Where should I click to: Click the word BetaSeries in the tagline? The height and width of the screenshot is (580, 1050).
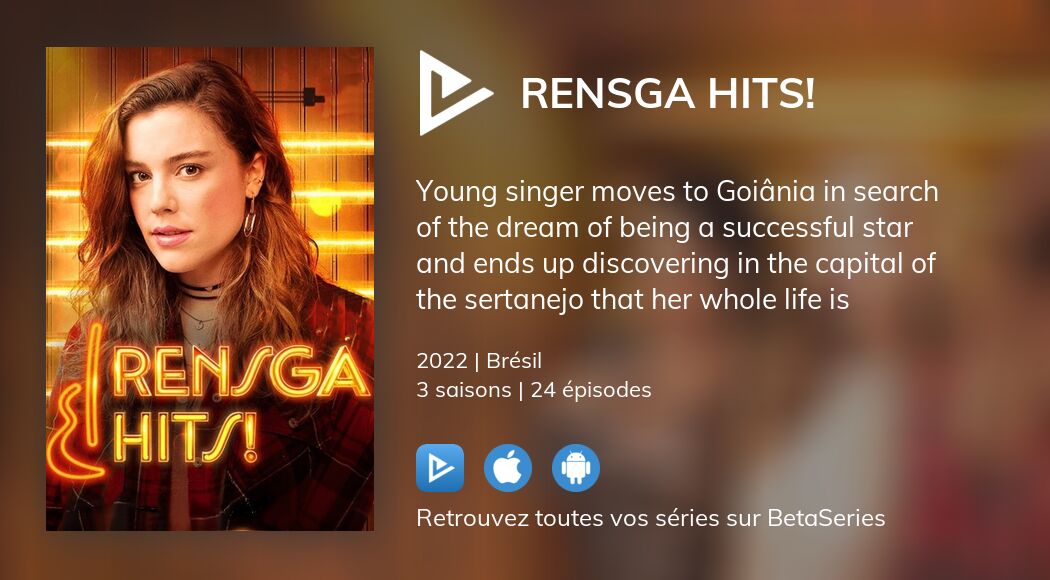coord(826,518)
